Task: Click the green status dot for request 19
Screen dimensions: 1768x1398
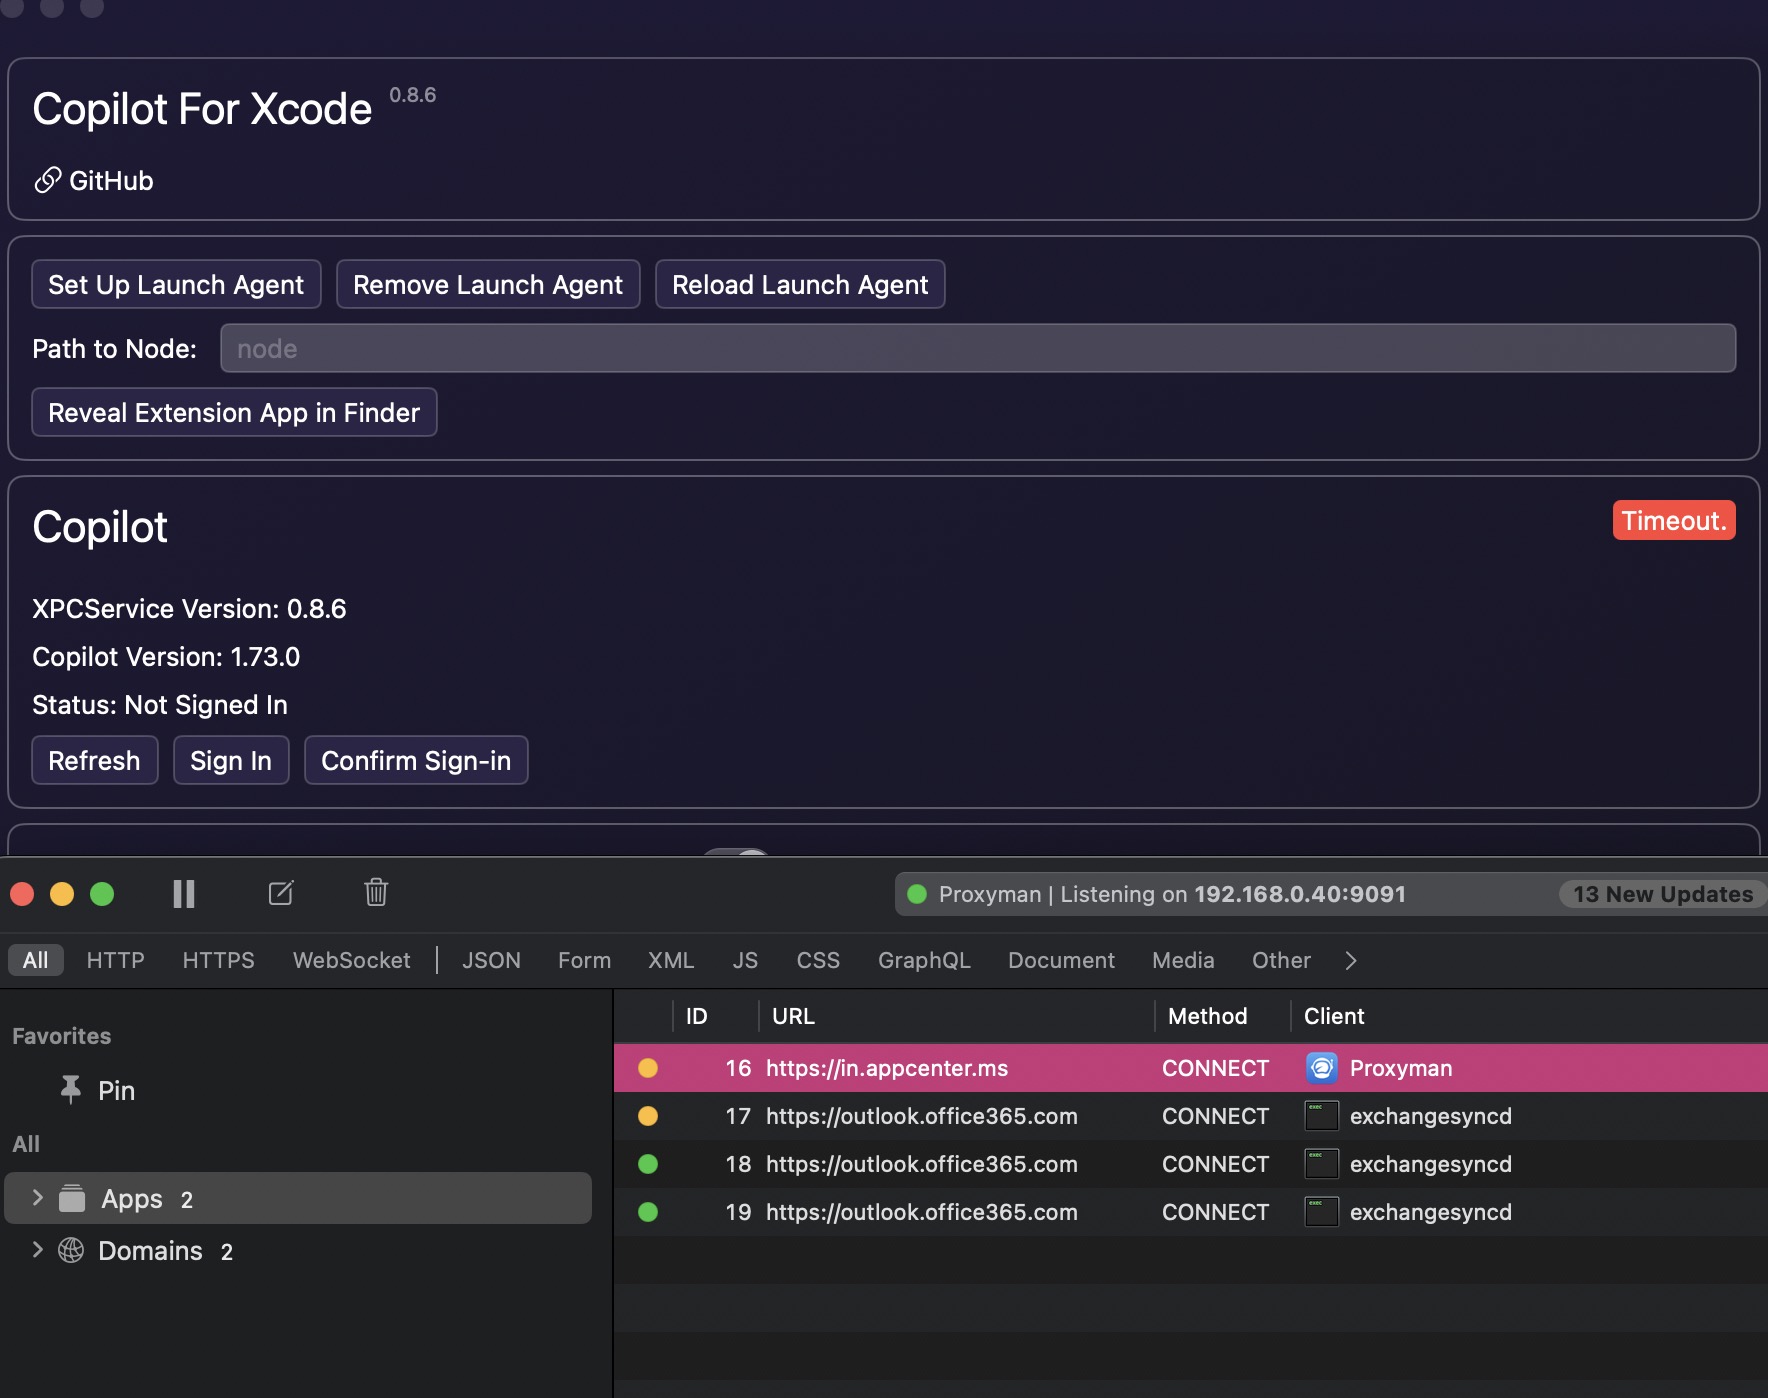Action: click(648, 1212)
